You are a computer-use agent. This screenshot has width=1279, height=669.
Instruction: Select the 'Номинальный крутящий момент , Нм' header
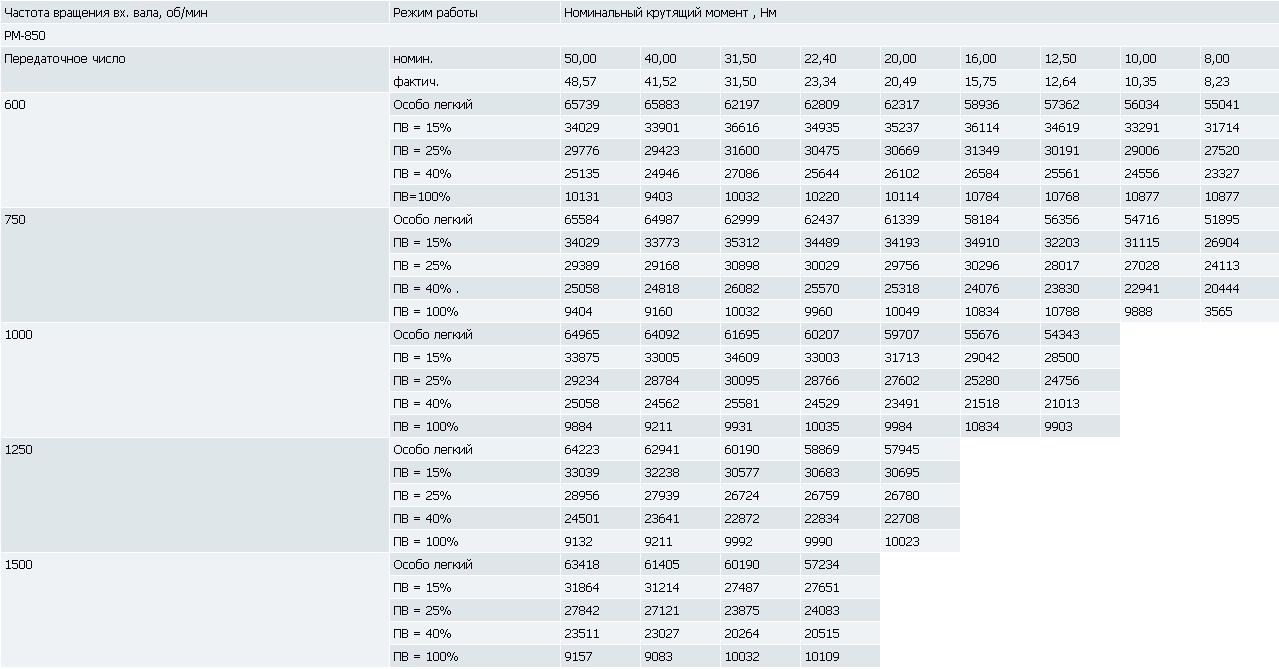click(670, 13)
